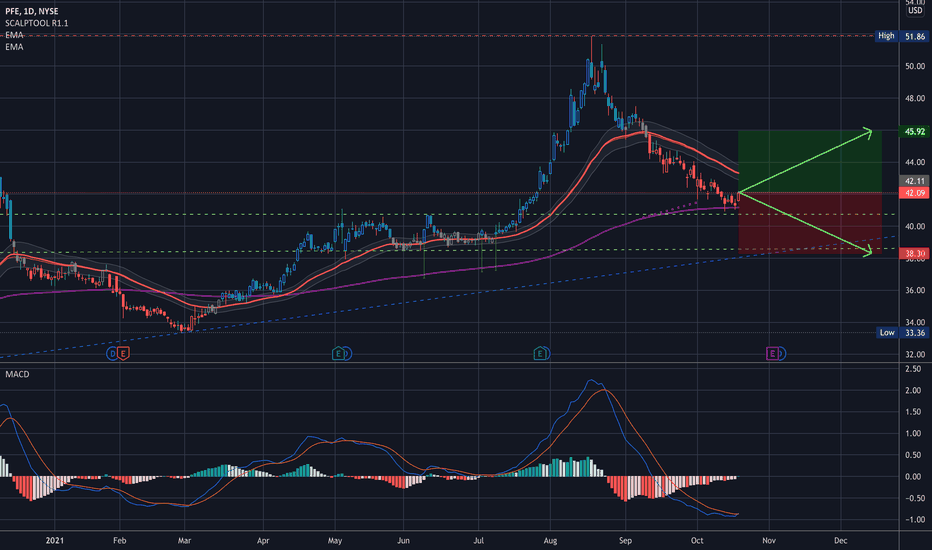Click the gray 42.11 price tag

point(915,181)
